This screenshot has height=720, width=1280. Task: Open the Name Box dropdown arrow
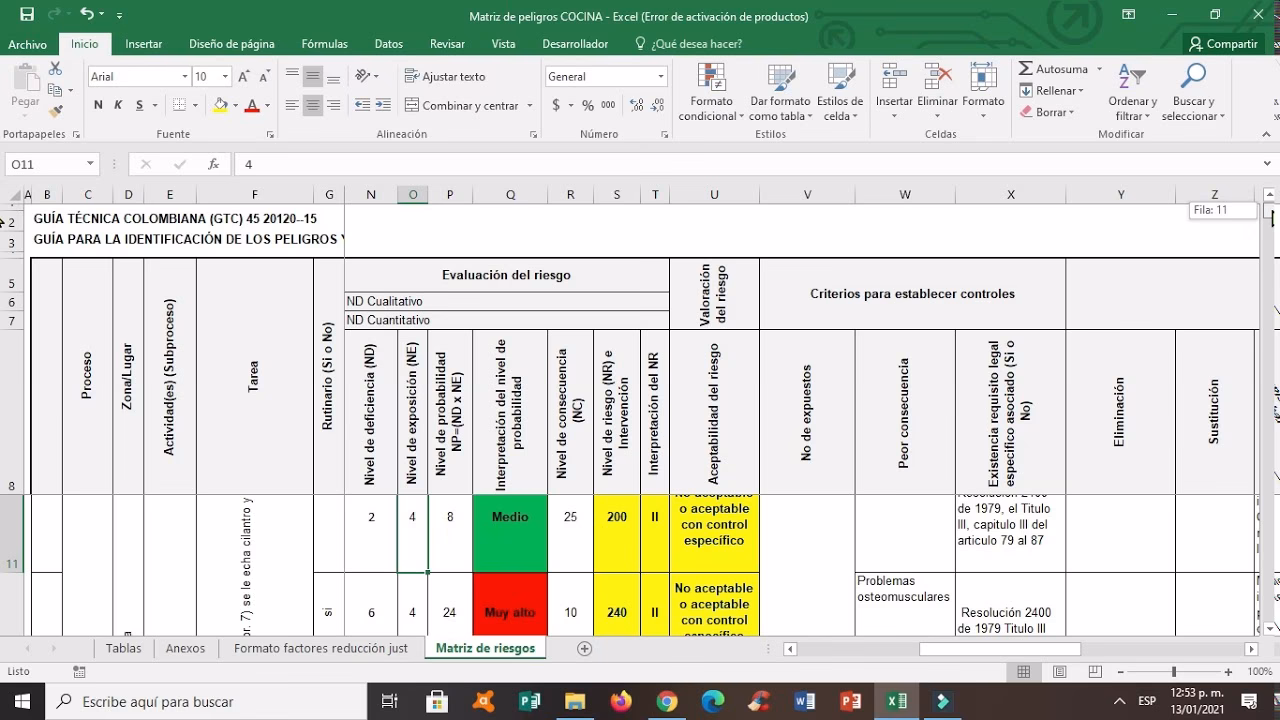[x=90, y=164]
